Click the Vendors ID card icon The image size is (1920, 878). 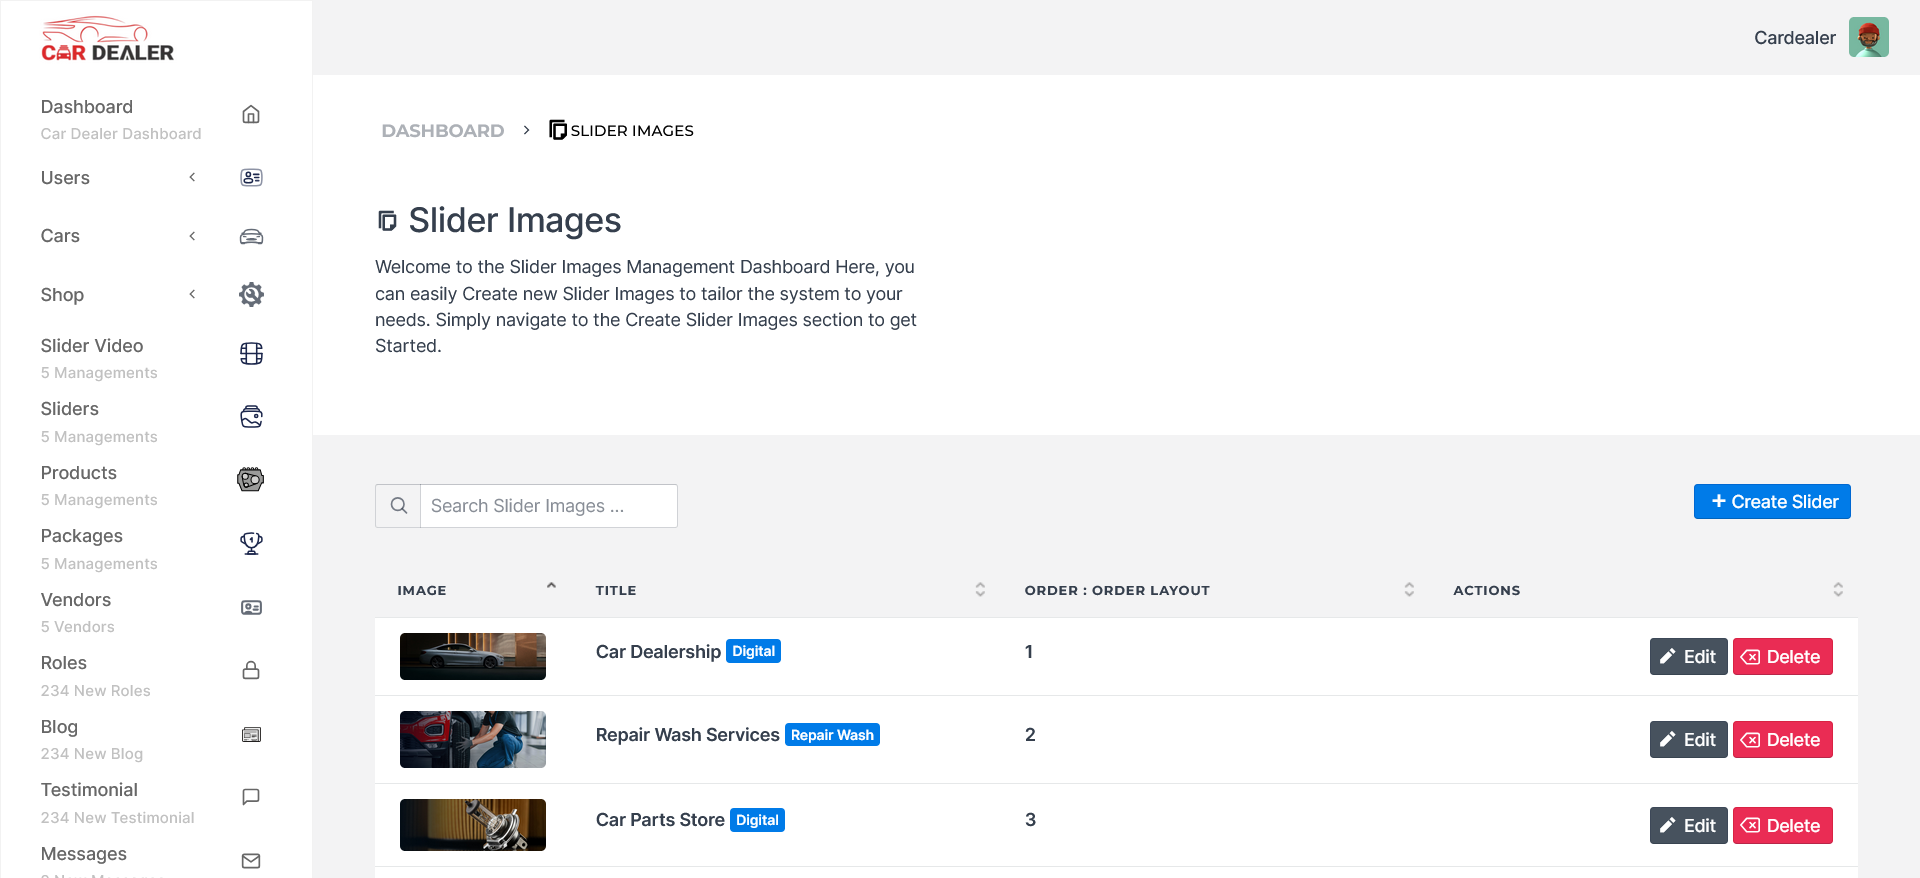(251, 607)
